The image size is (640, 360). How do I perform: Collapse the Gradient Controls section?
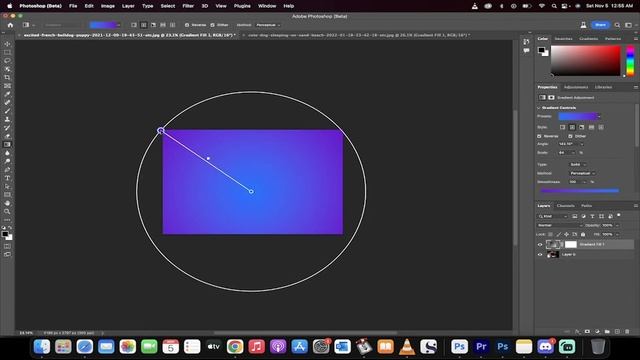[539, 108]
